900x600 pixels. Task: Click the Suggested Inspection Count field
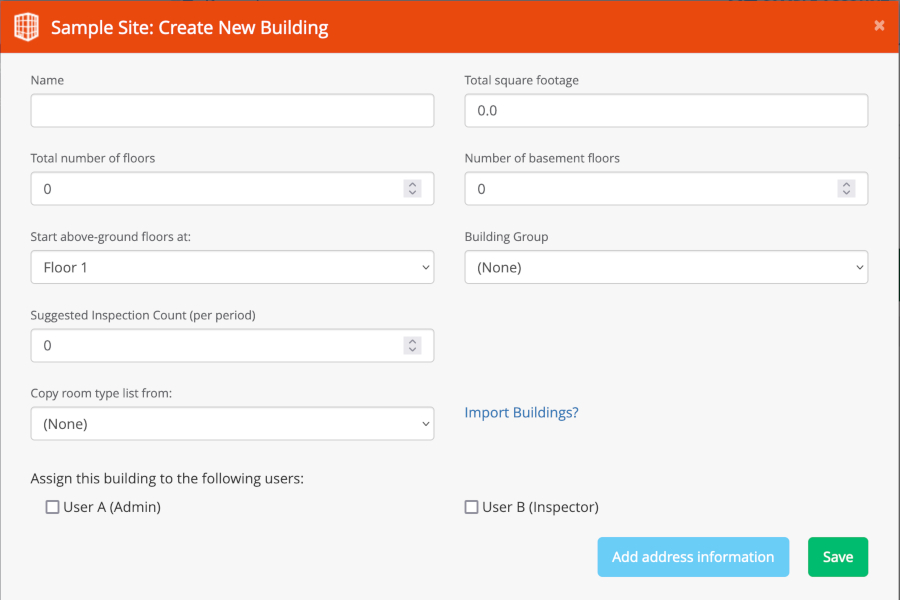[x=215, y=345]
